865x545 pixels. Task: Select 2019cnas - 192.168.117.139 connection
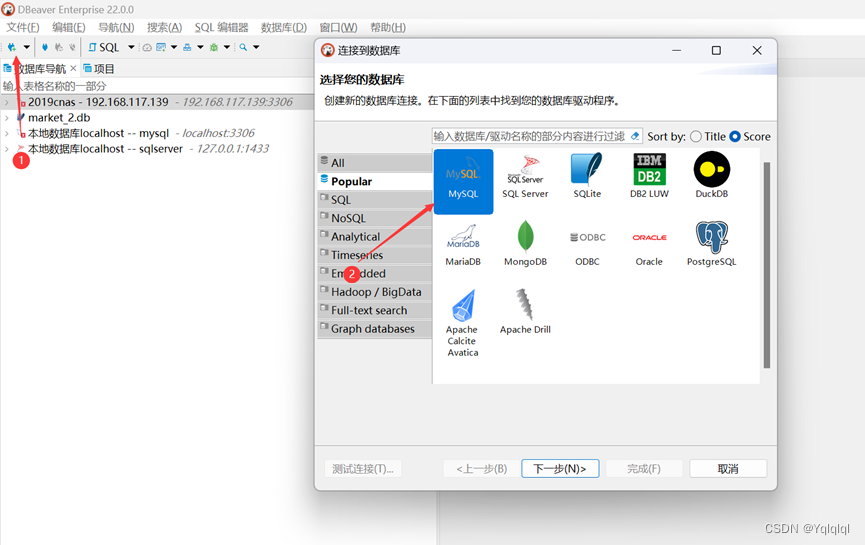98,102
